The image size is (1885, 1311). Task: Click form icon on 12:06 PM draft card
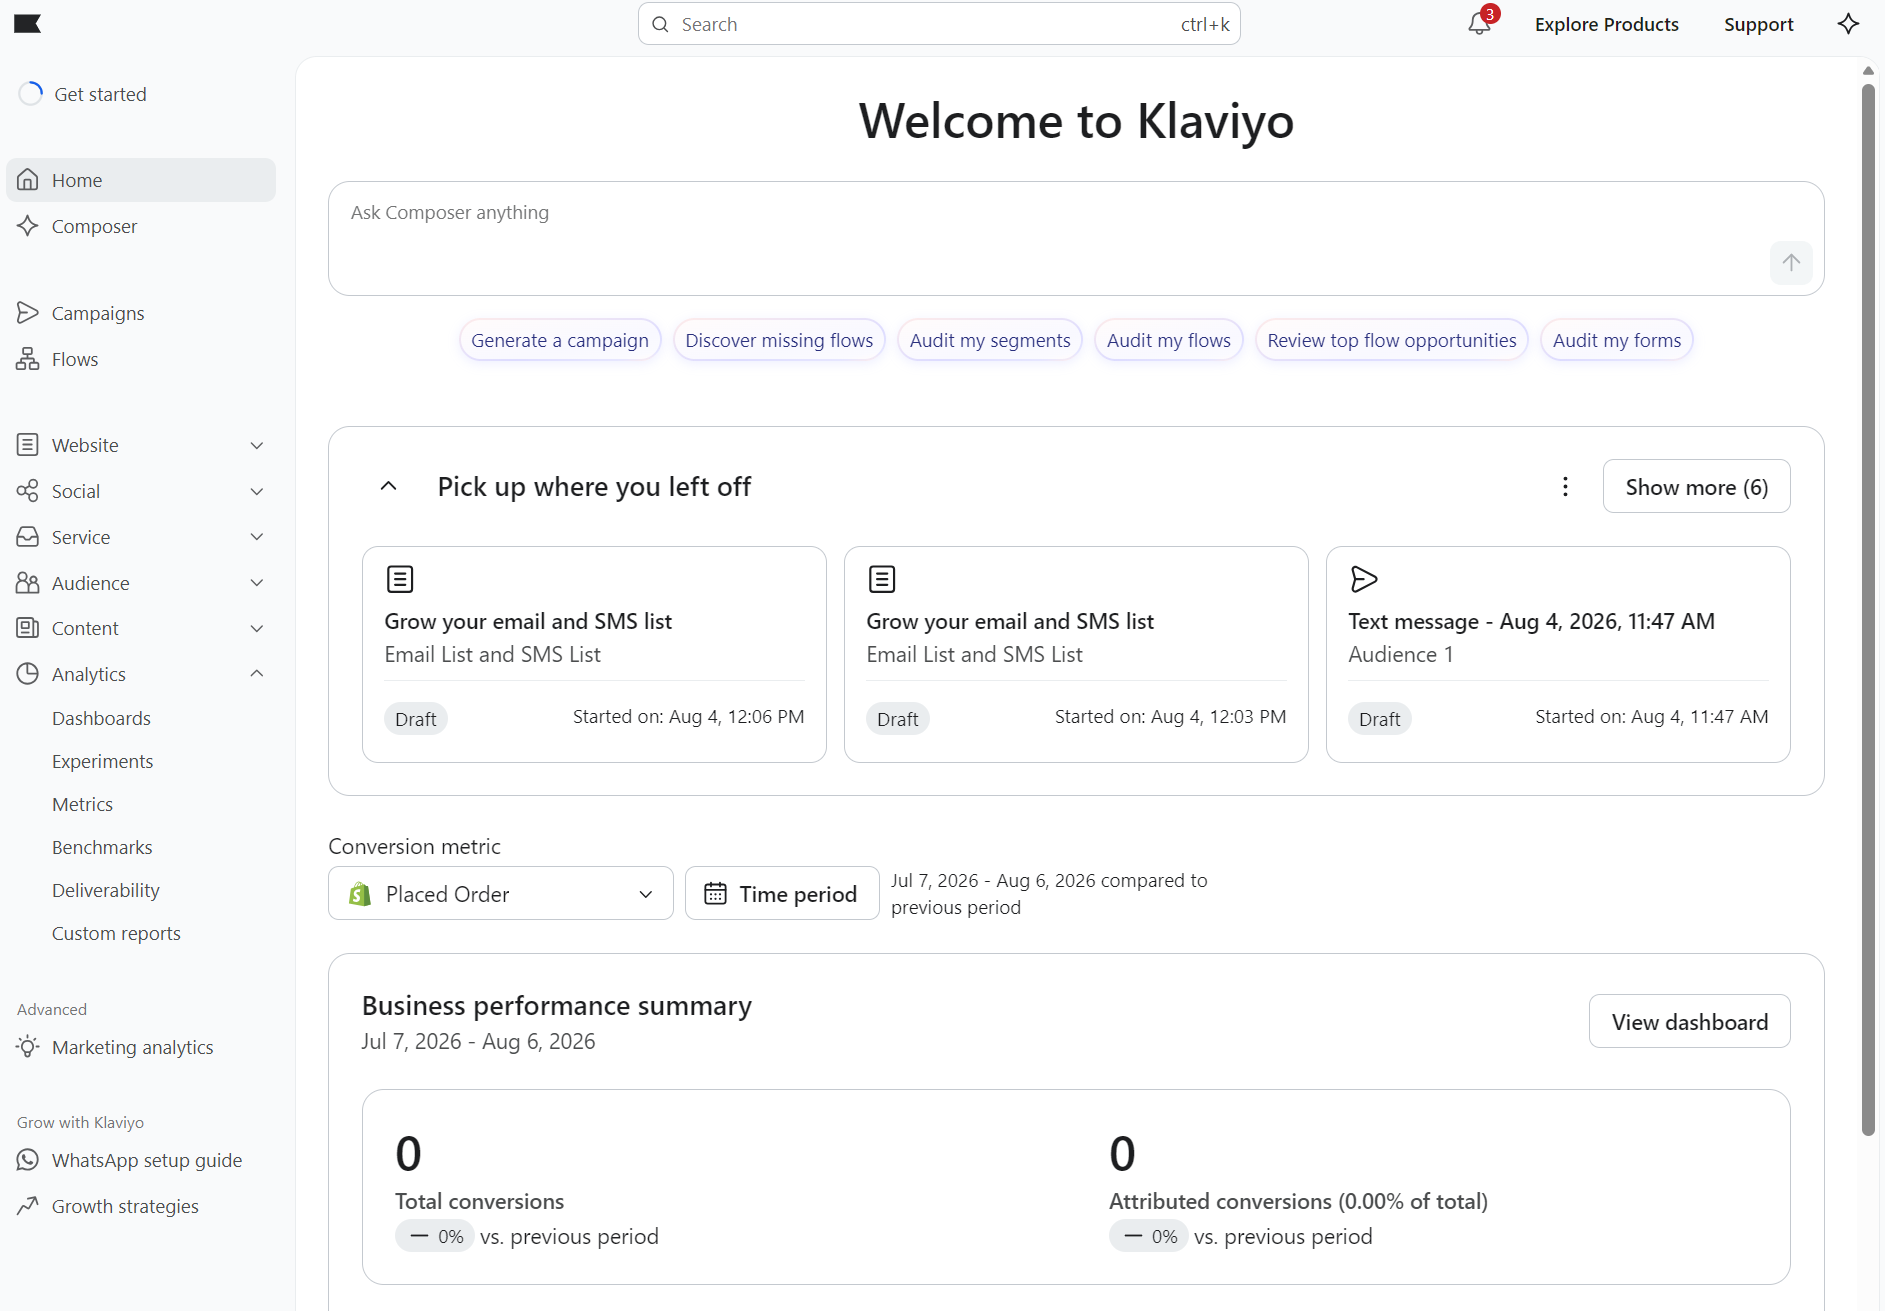(x=400, y=579)
